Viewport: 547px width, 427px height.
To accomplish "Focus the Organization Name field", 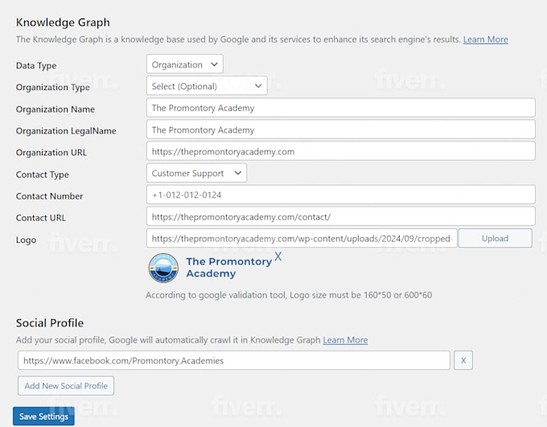I will point(341,108).
